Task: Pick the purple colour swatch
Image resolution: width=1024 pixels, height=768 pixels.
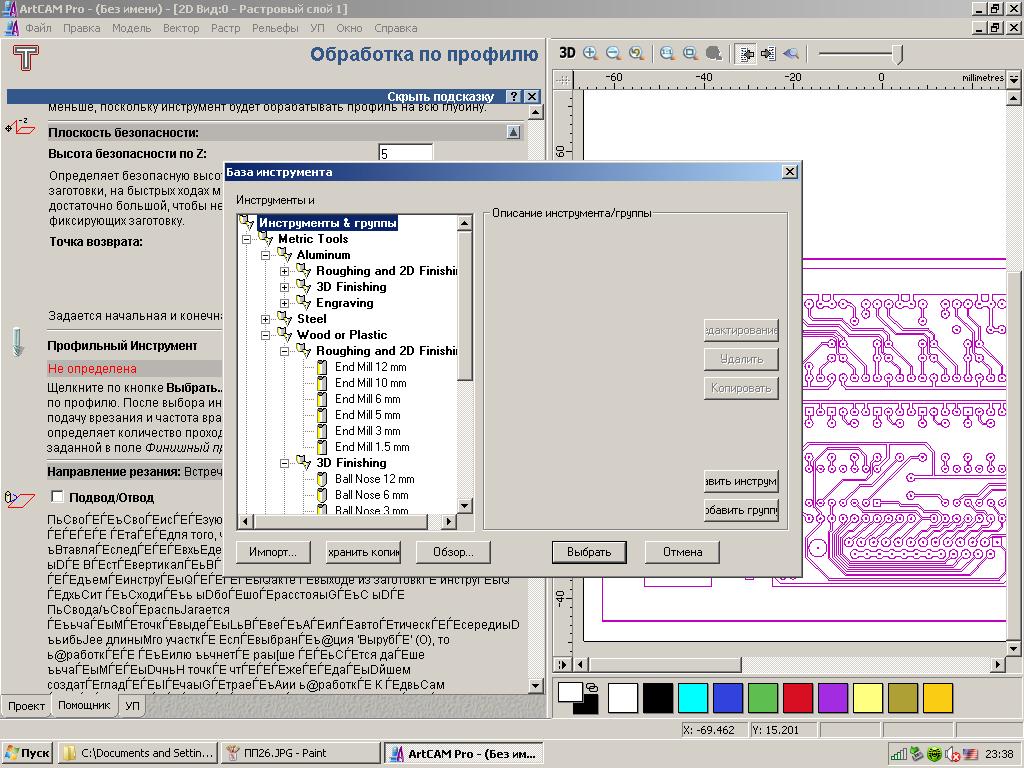Action: 833,698
